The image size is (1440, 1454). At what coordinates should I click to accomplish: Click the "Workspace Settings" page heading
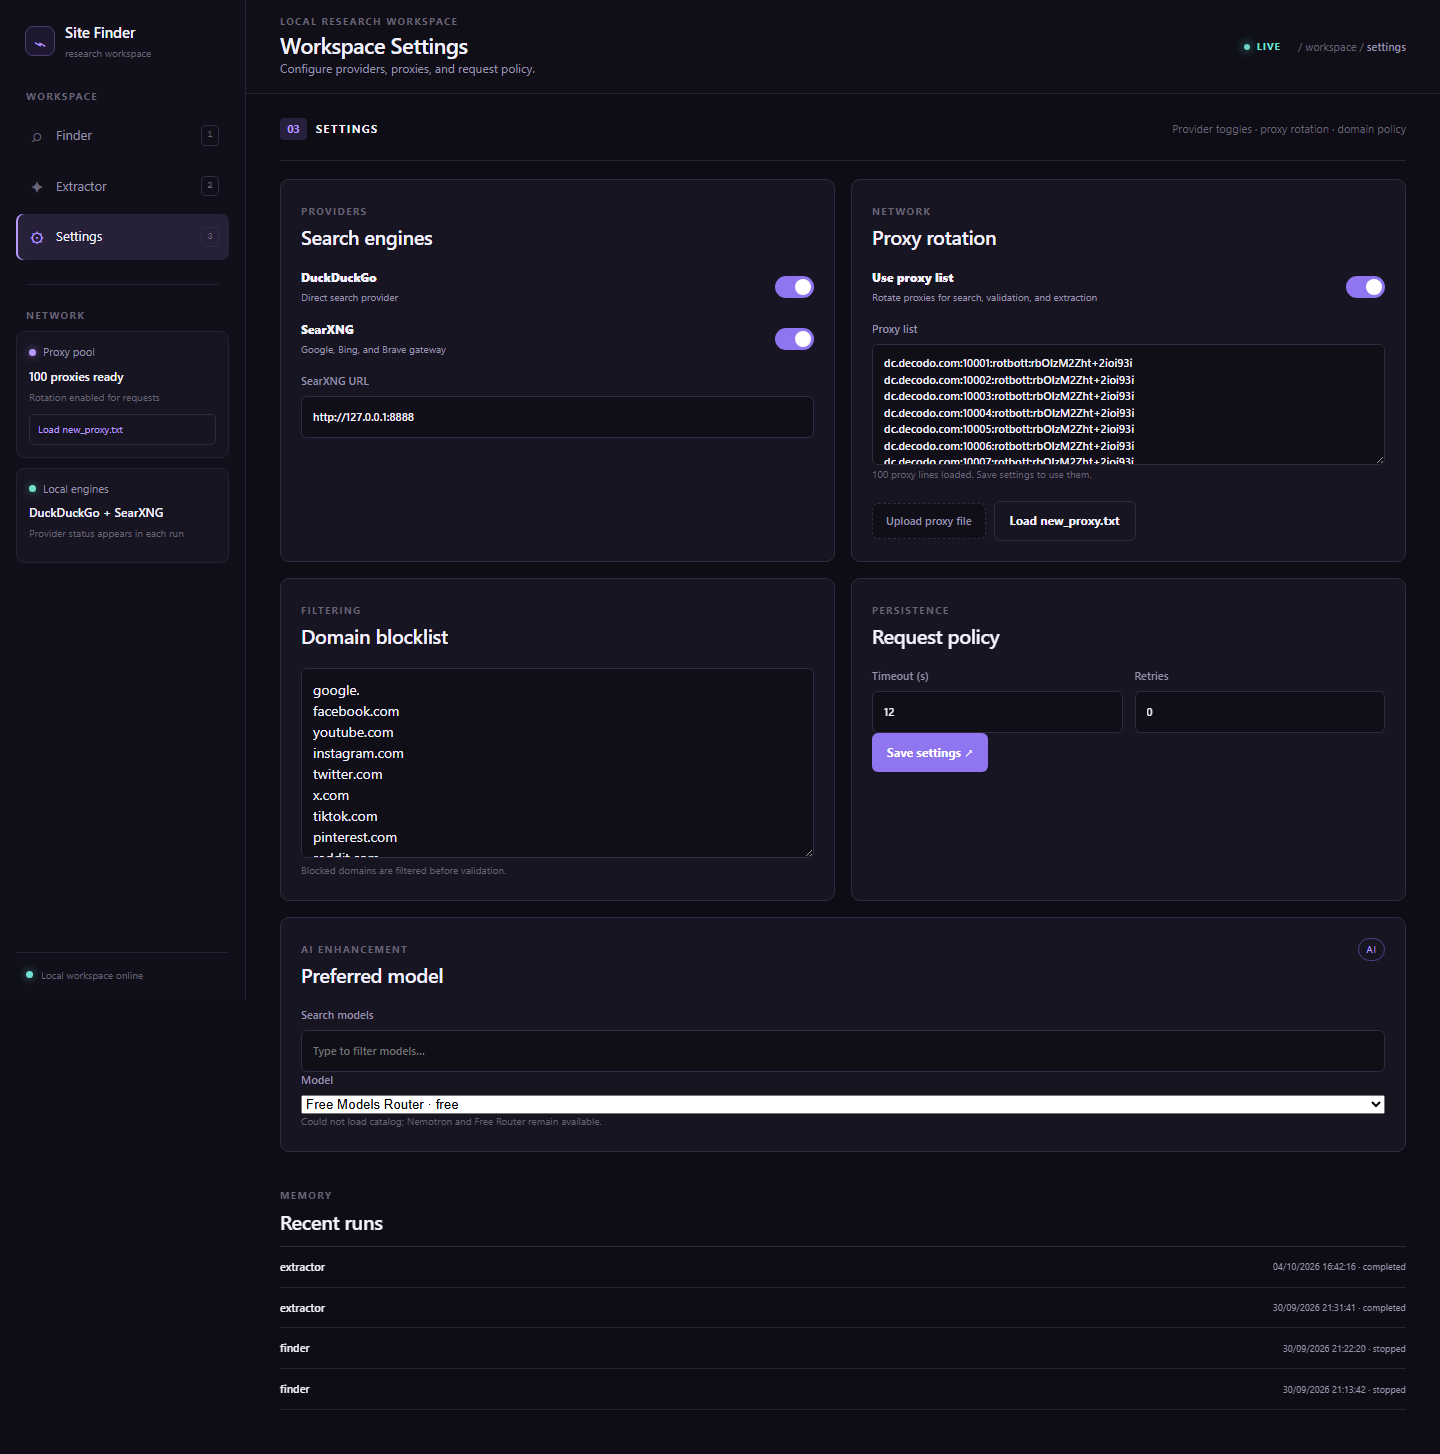374,47
